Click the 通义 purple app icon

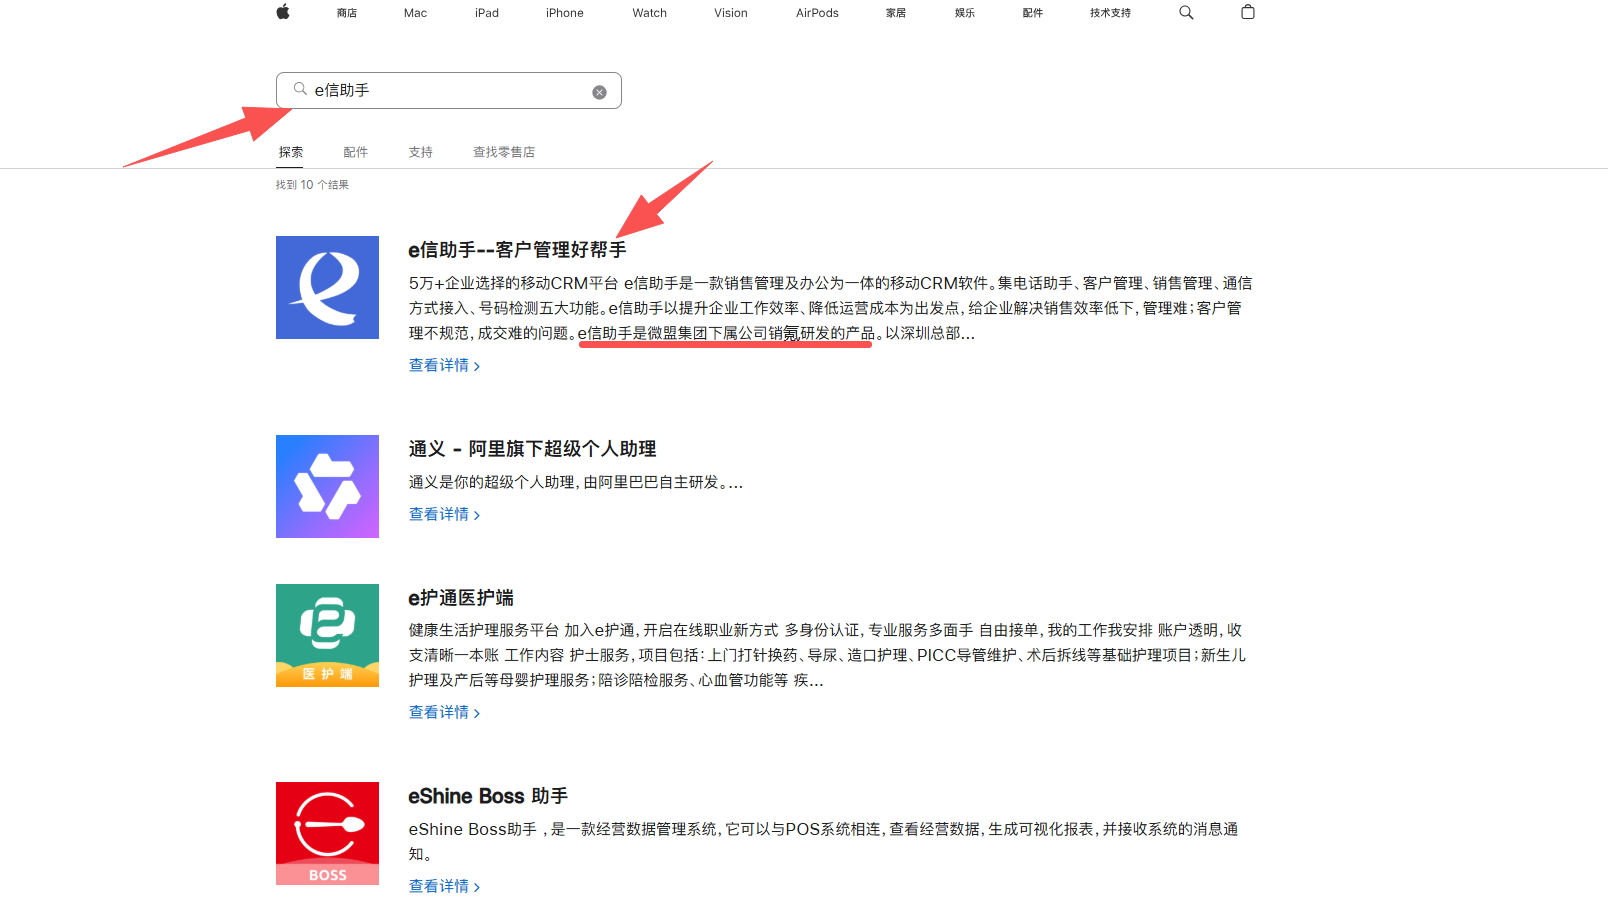327,486
